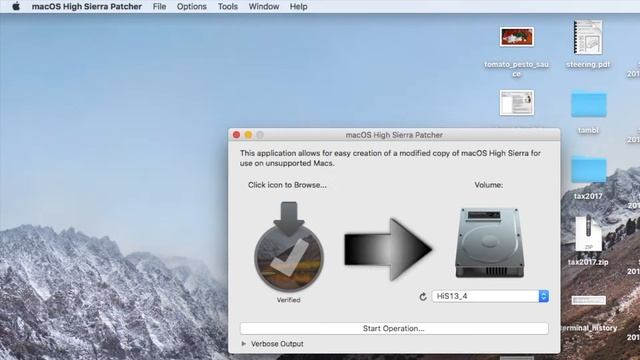Open the Options menu

tap(191, 7)
